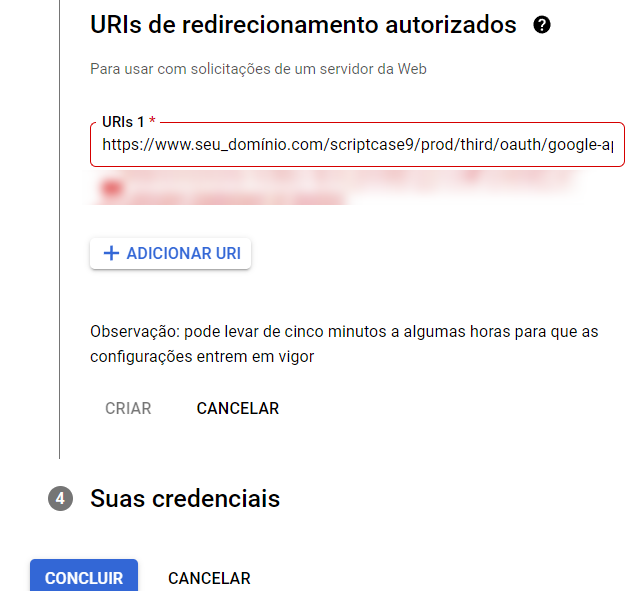This screenshot has height=591, width=625.
Task: Select the 'Para usar com solicitações' subtitle
Action: tap(258, 69)
